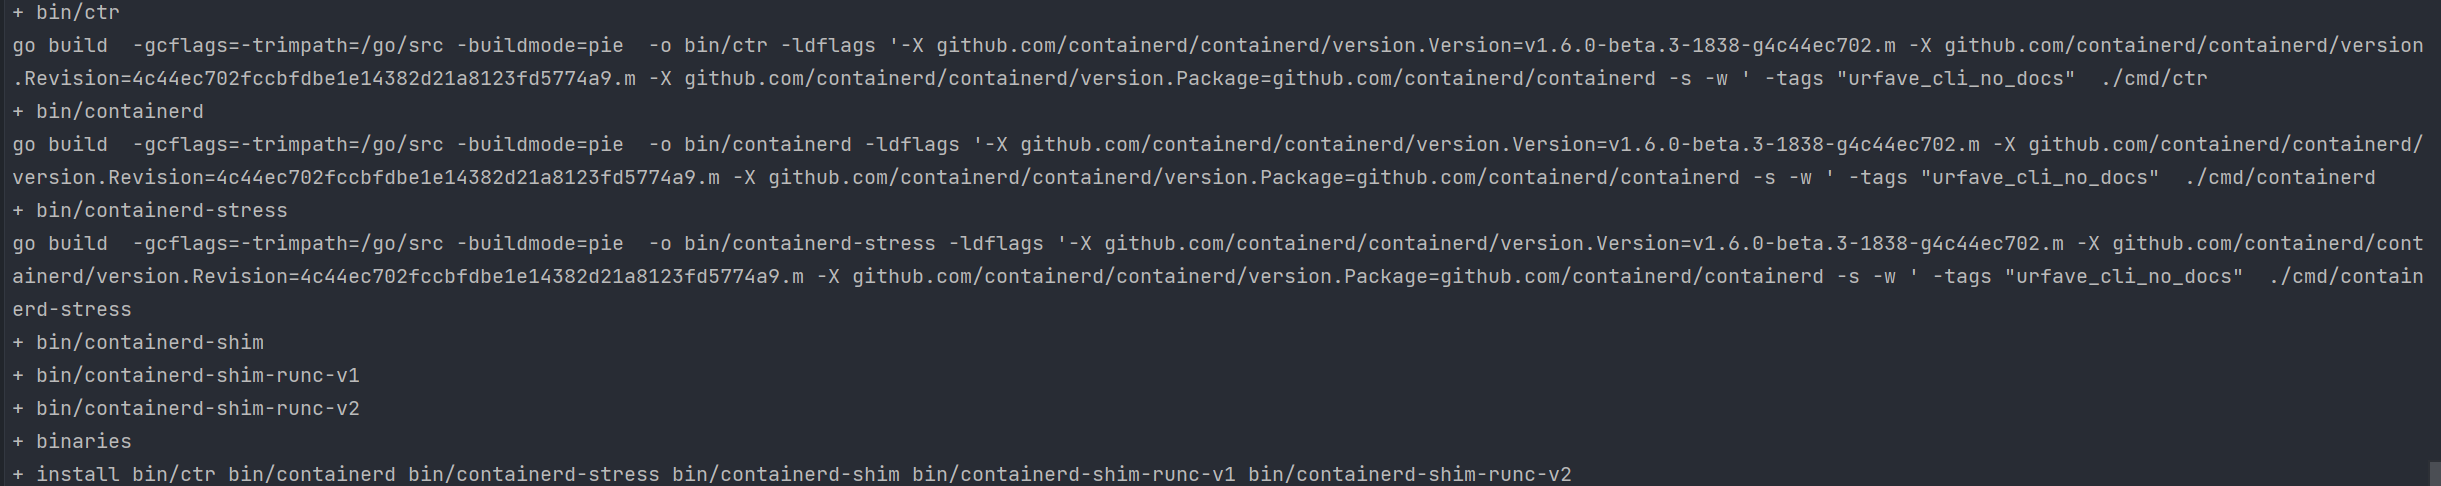Click 'go build' on the containerd-stress command
2441x486 pixels.
(x=60, y=244)
